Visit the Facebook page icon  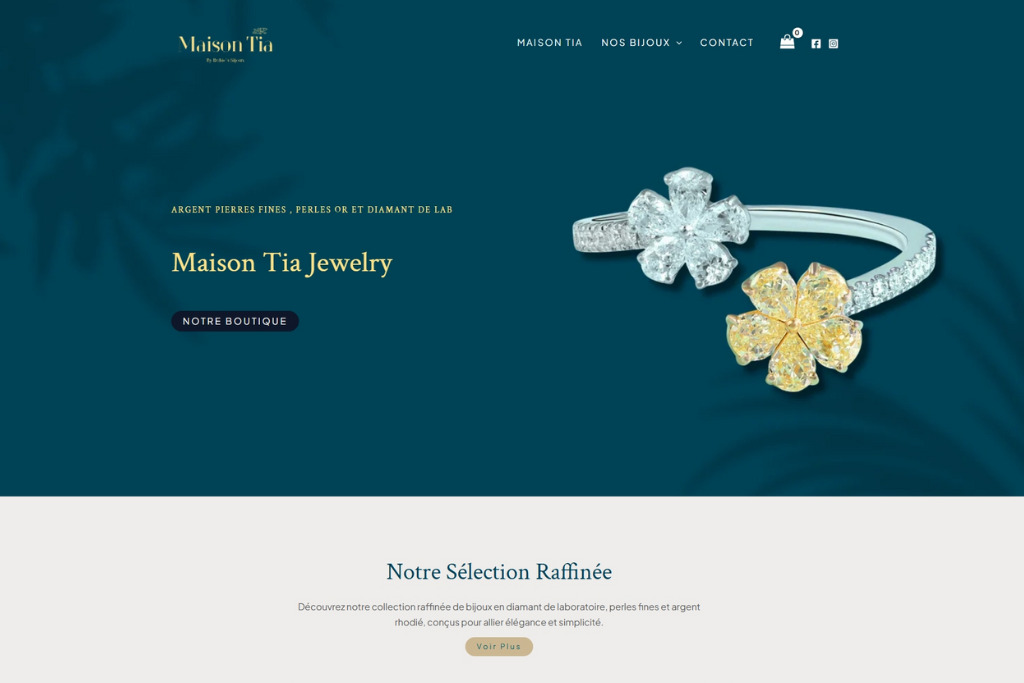click(816, 44)
